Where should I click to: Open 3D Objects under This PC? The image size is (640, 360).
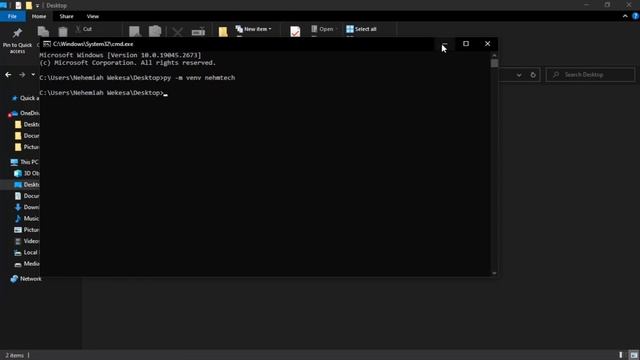click(x=27, y=173)
